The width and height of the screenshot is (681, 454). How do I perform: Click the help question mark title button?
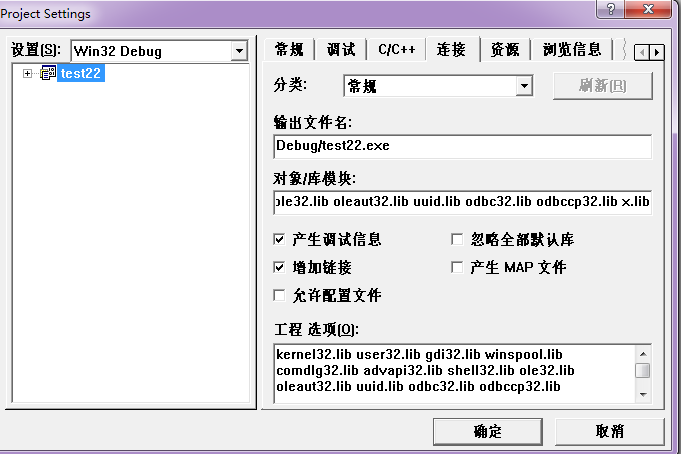tap(611, 9)
